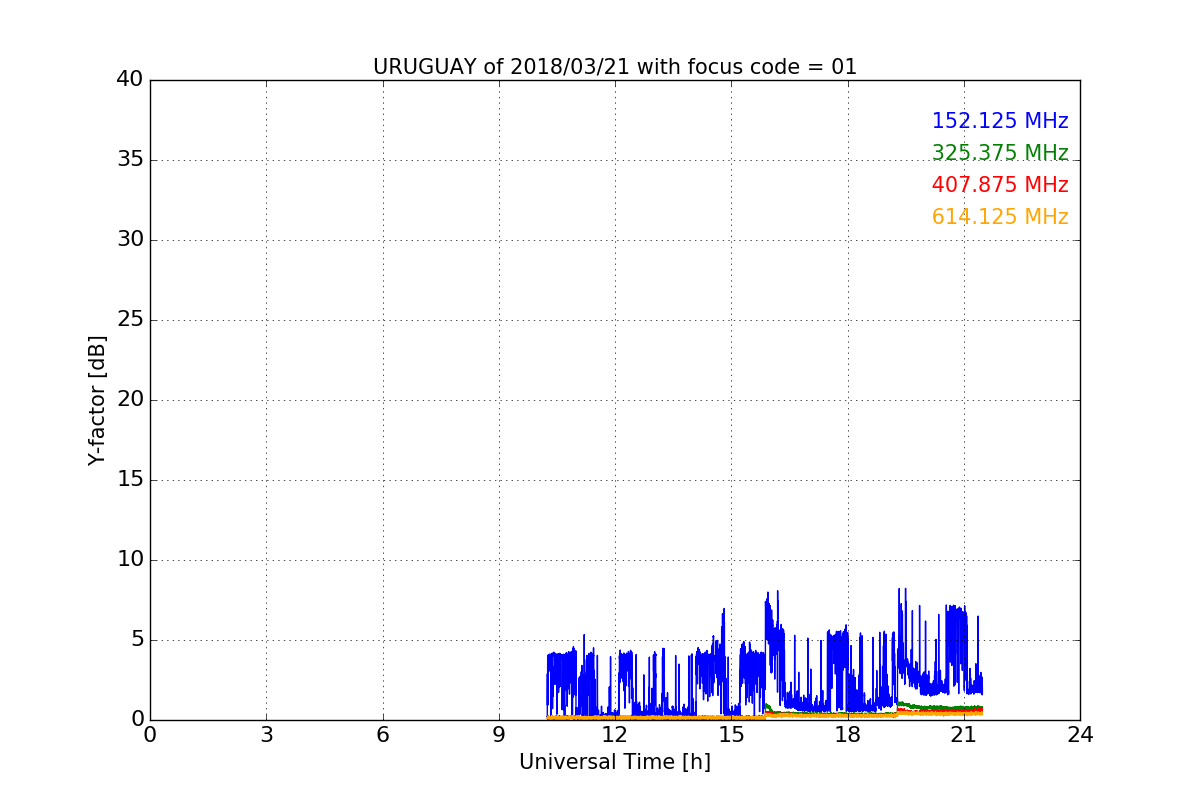This screenshot has height=800, width=1200.
Task: Select the orange 614.125 MHz legend label
Action: click(x=1000, y=217)
